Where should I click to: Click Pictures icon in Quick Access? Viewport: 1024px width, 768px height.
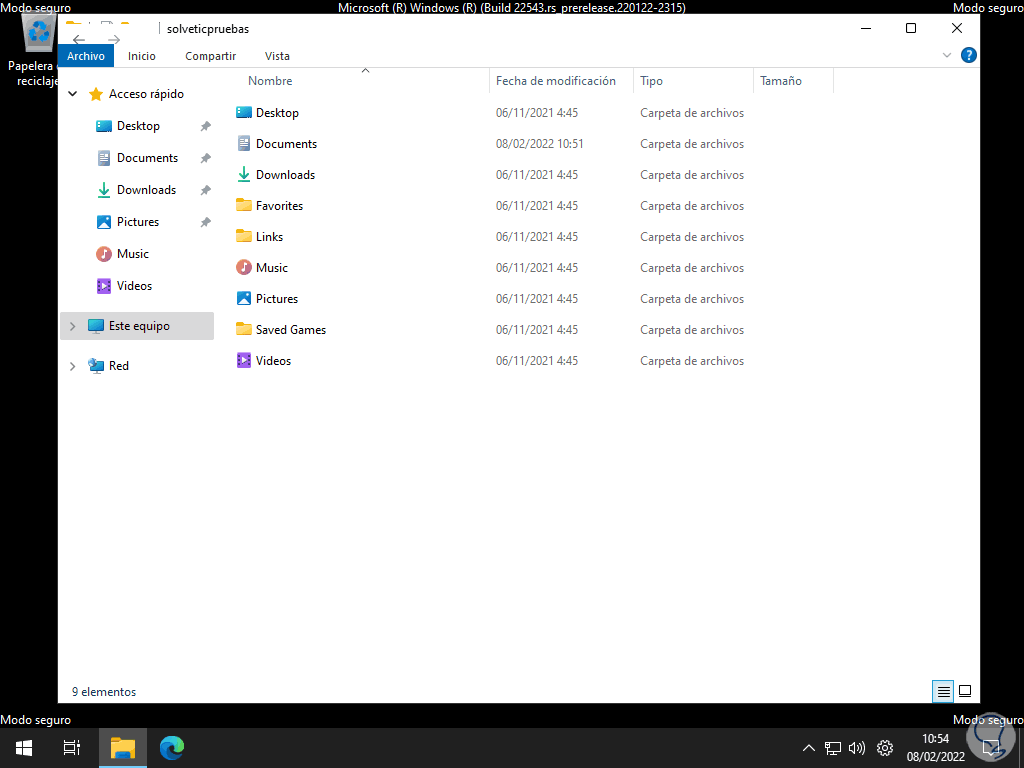point(104,222)
